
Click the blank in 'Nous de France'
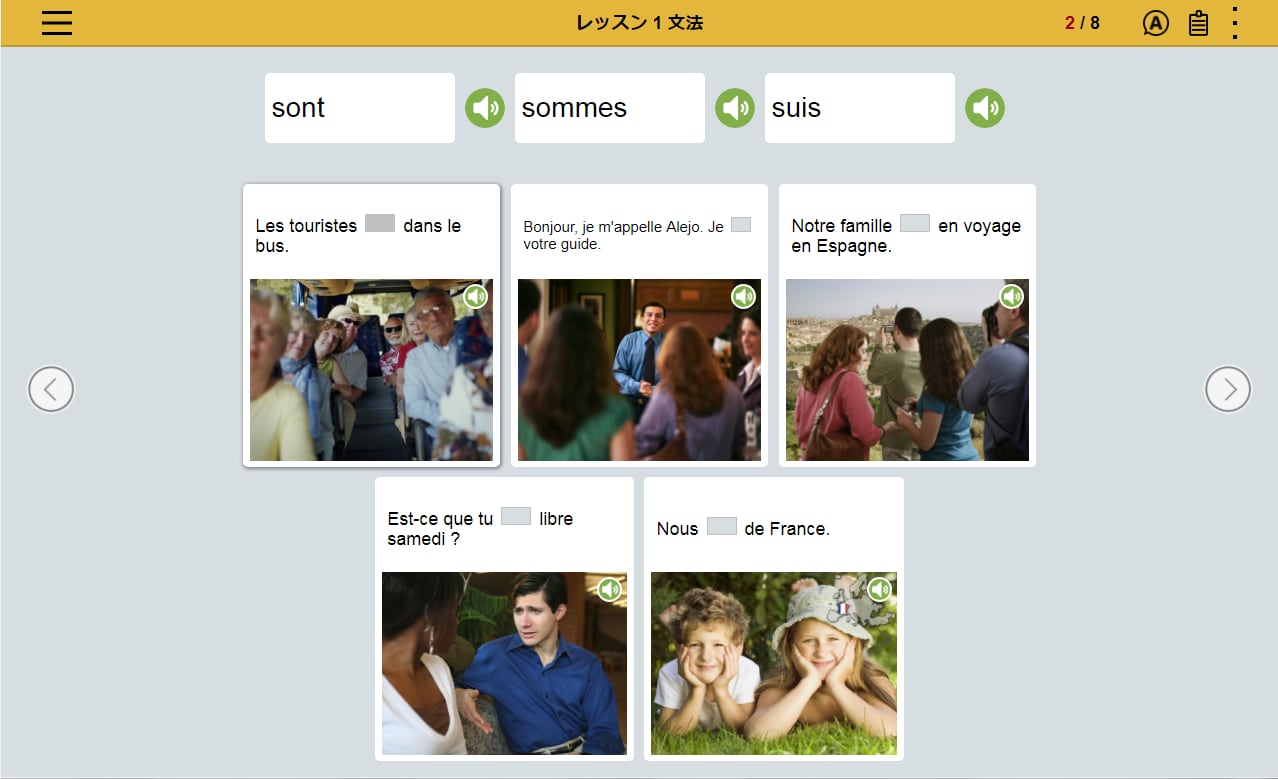point(721,526)
